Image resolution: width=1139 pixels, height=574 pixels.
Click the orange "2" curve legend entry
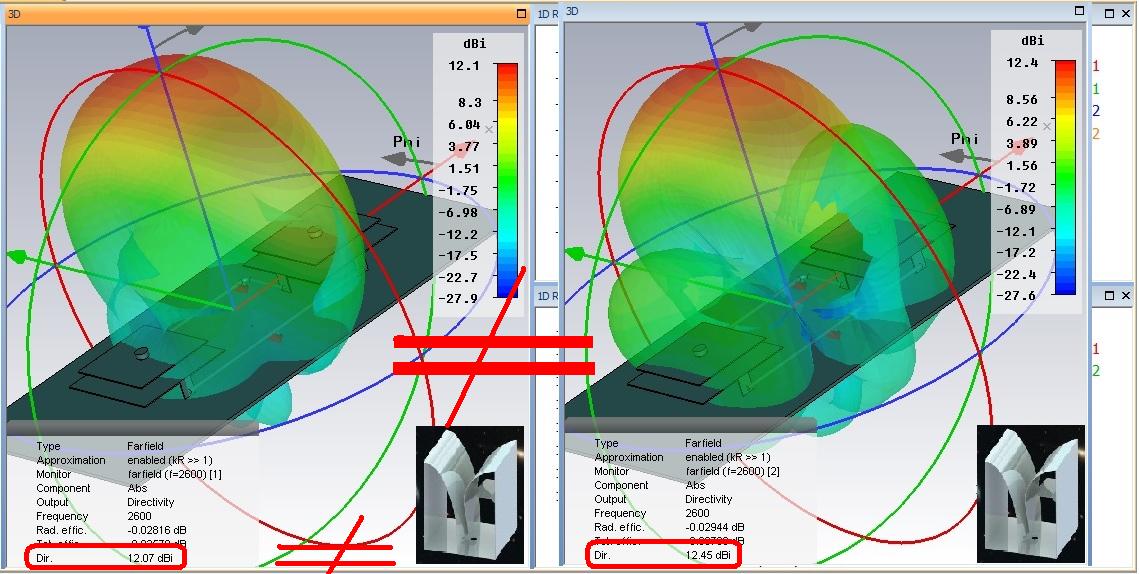pos(1096,134)
